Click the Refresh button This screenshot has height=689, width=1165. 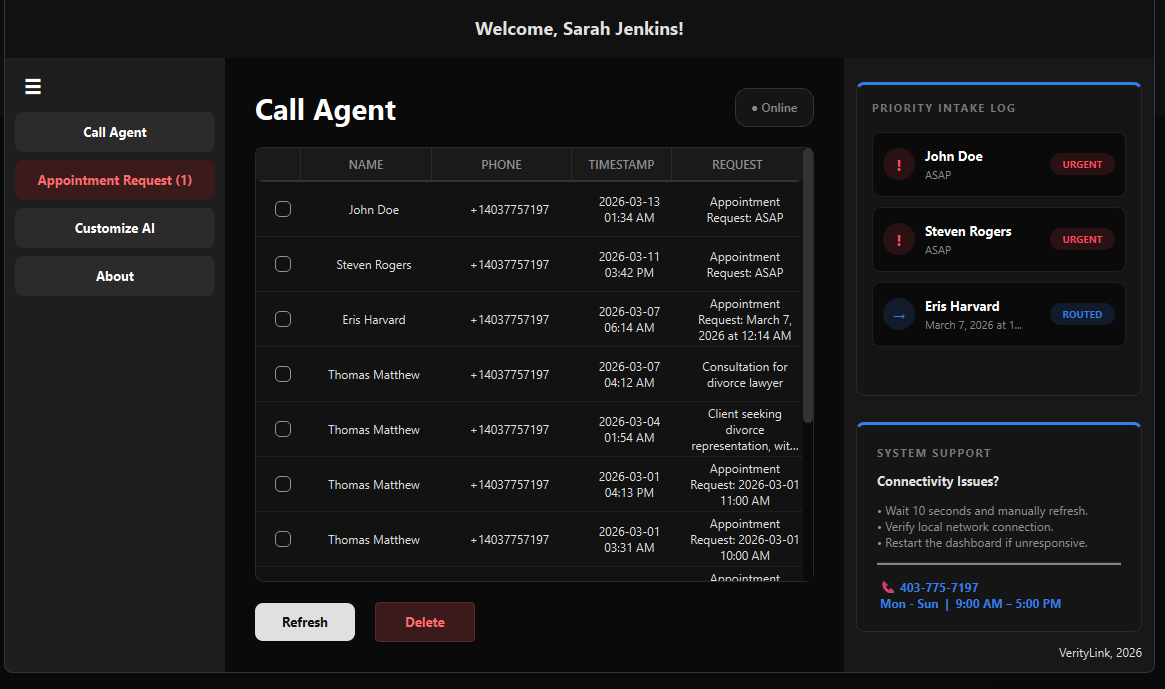point(304,621)
